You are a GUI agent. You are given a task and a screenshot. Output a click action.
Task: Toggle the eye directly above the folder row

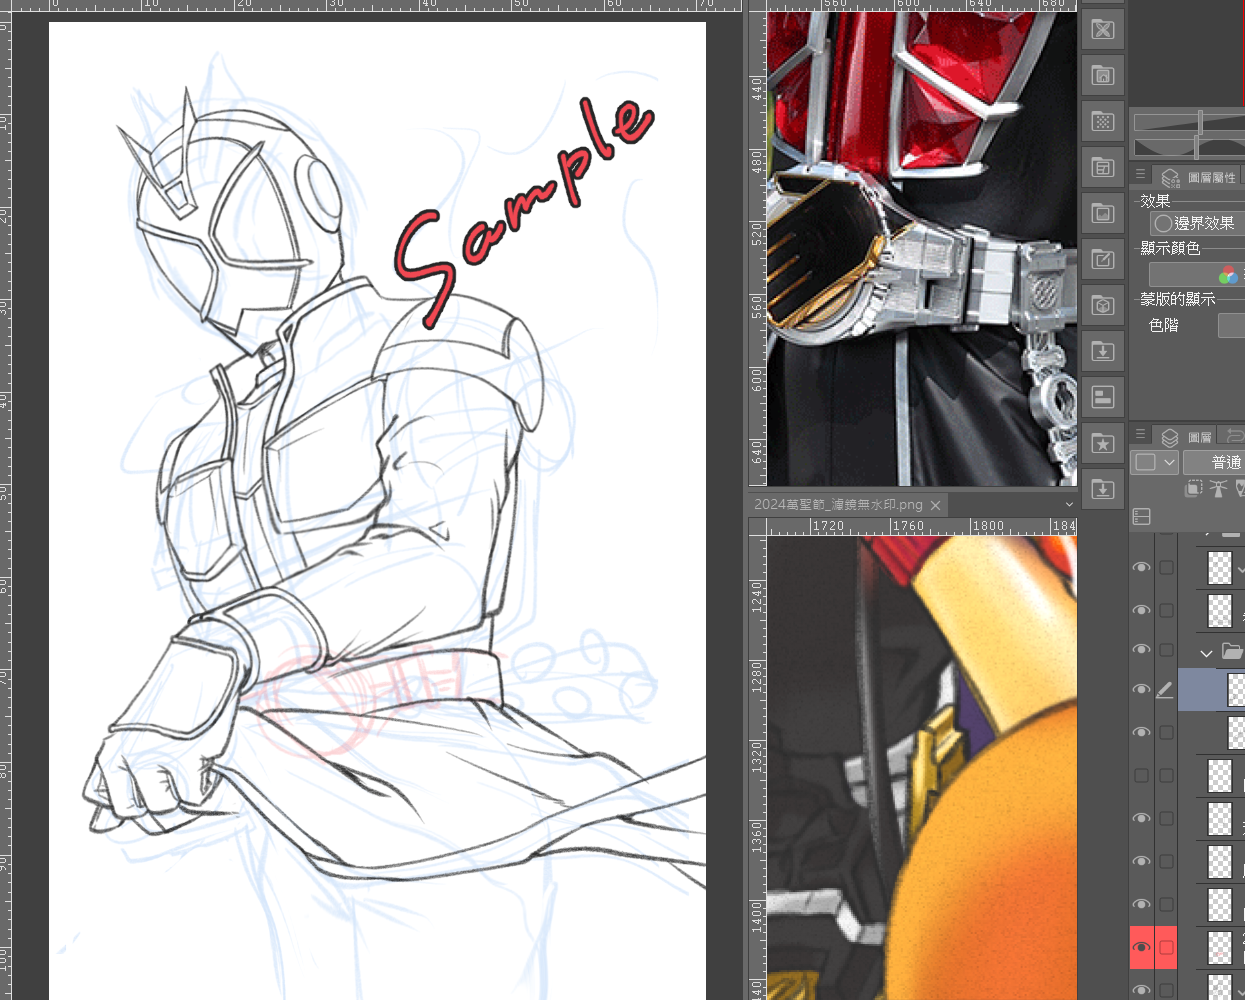pyautogui.click(x=1141, y=610)
